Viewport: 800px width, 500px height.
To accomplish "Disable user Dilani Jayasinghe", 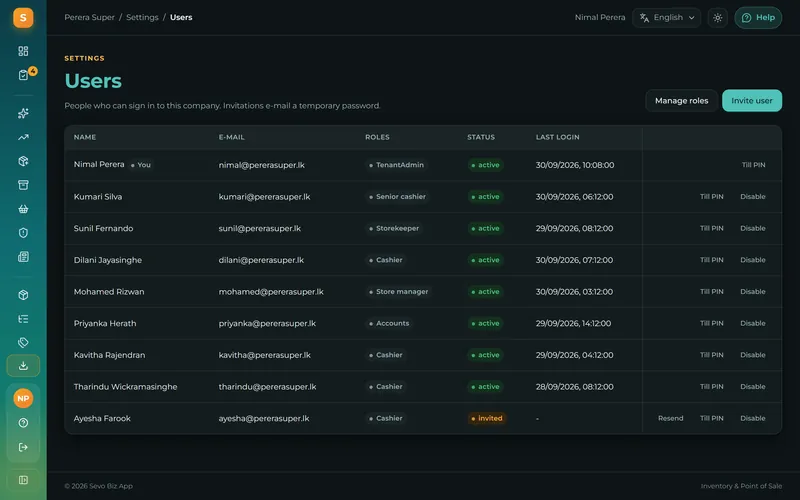I will coord(753,260).
